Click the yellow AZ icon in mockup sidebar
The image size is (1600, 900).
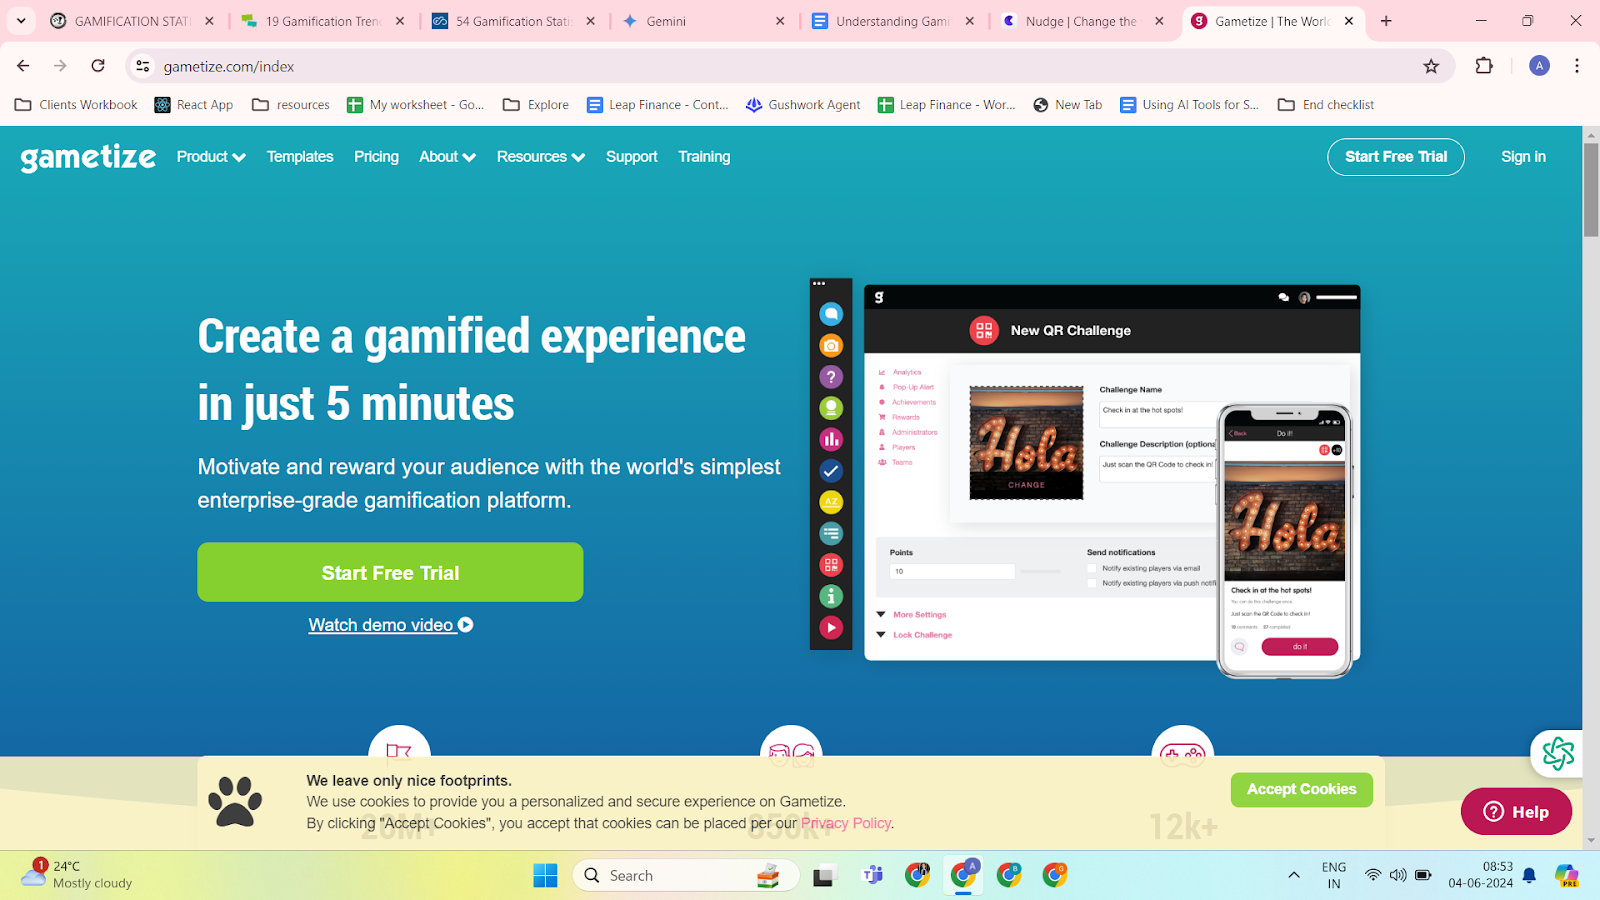(x=831, y=503)
